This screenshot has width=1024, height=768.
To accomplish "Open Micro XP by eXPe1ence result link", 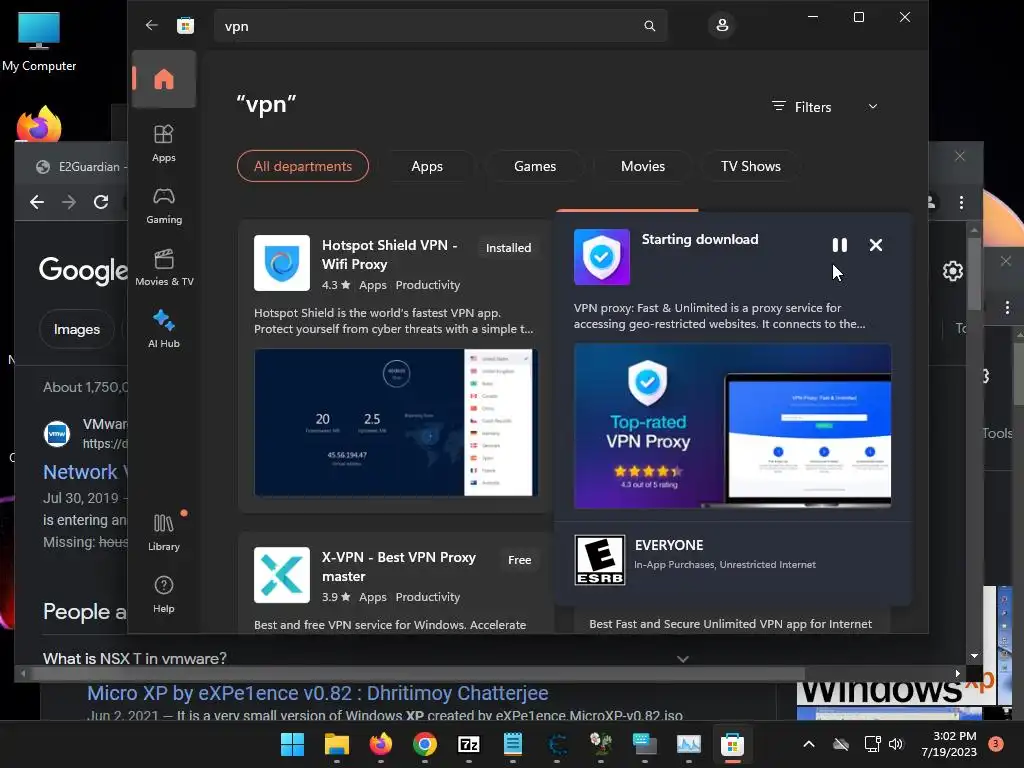I will point(317,693).
